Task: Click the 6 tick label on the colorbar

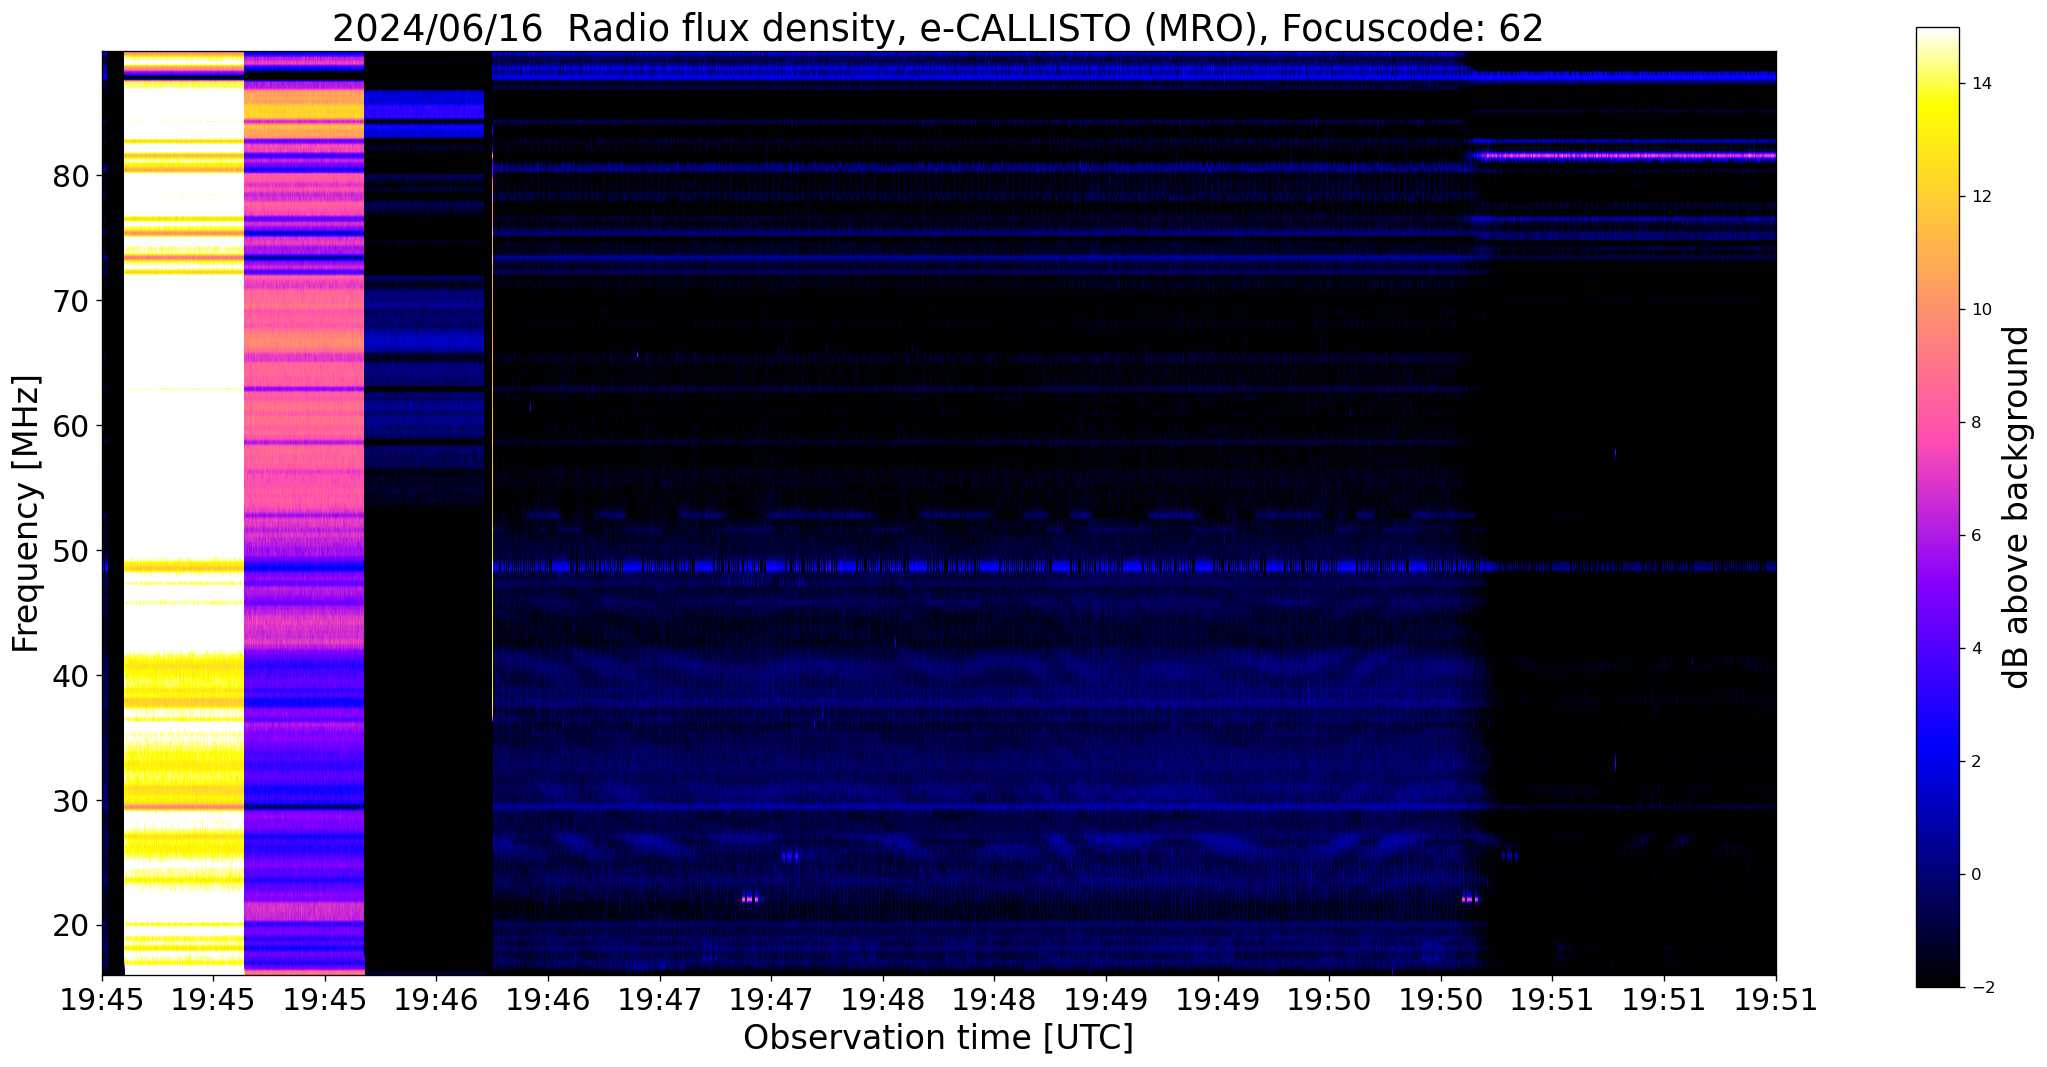Action: click(x=1974, y=536)
